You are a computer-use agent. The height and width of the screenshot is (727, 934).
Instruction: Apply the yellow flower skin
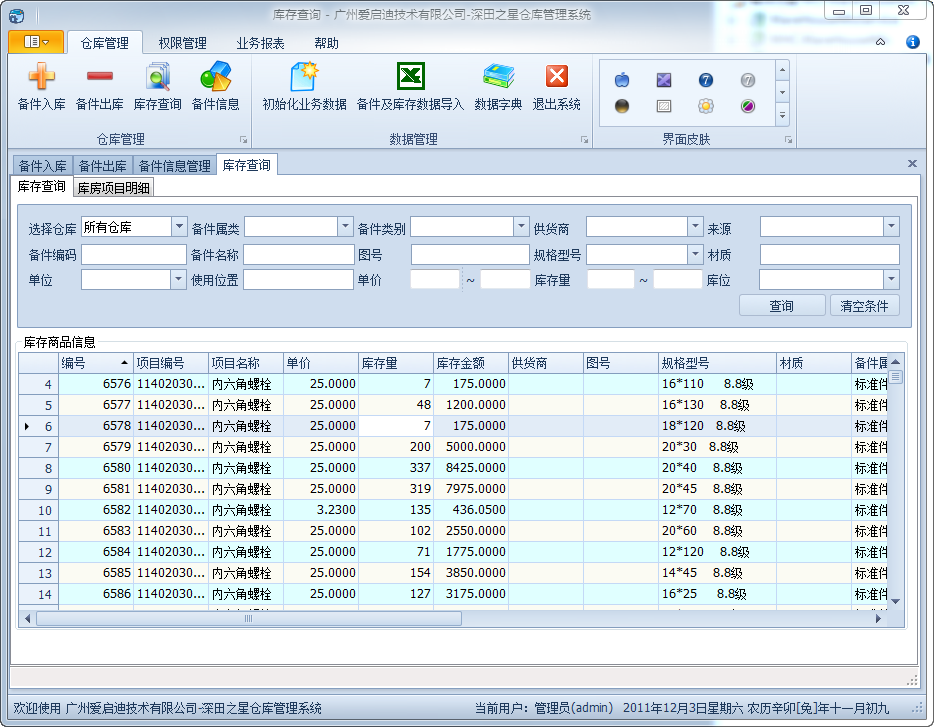click(x=706, y=106)
